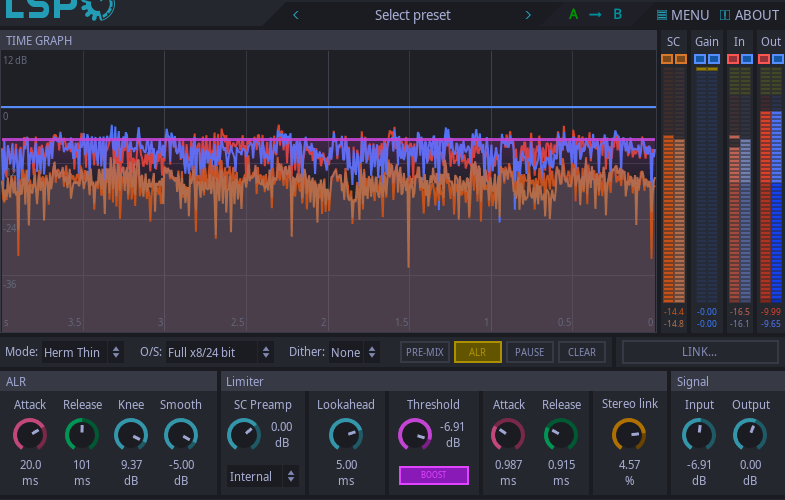The width and height of the screenshot is (785, 500).
Task: Open the ABOUT item
Action: coord(748,15)
